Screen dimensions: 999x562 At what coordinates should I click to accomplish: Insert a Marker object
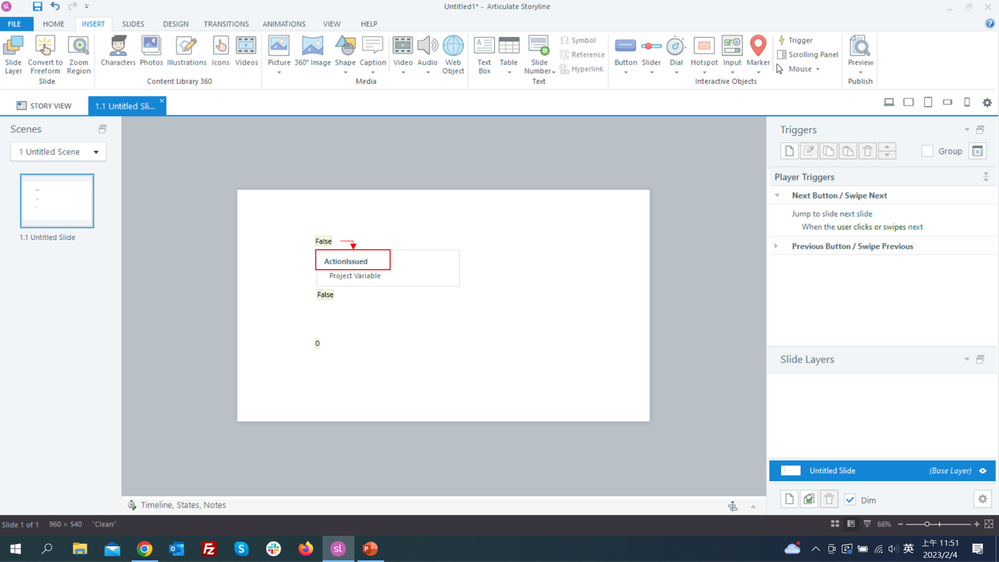tap(758, 54)
